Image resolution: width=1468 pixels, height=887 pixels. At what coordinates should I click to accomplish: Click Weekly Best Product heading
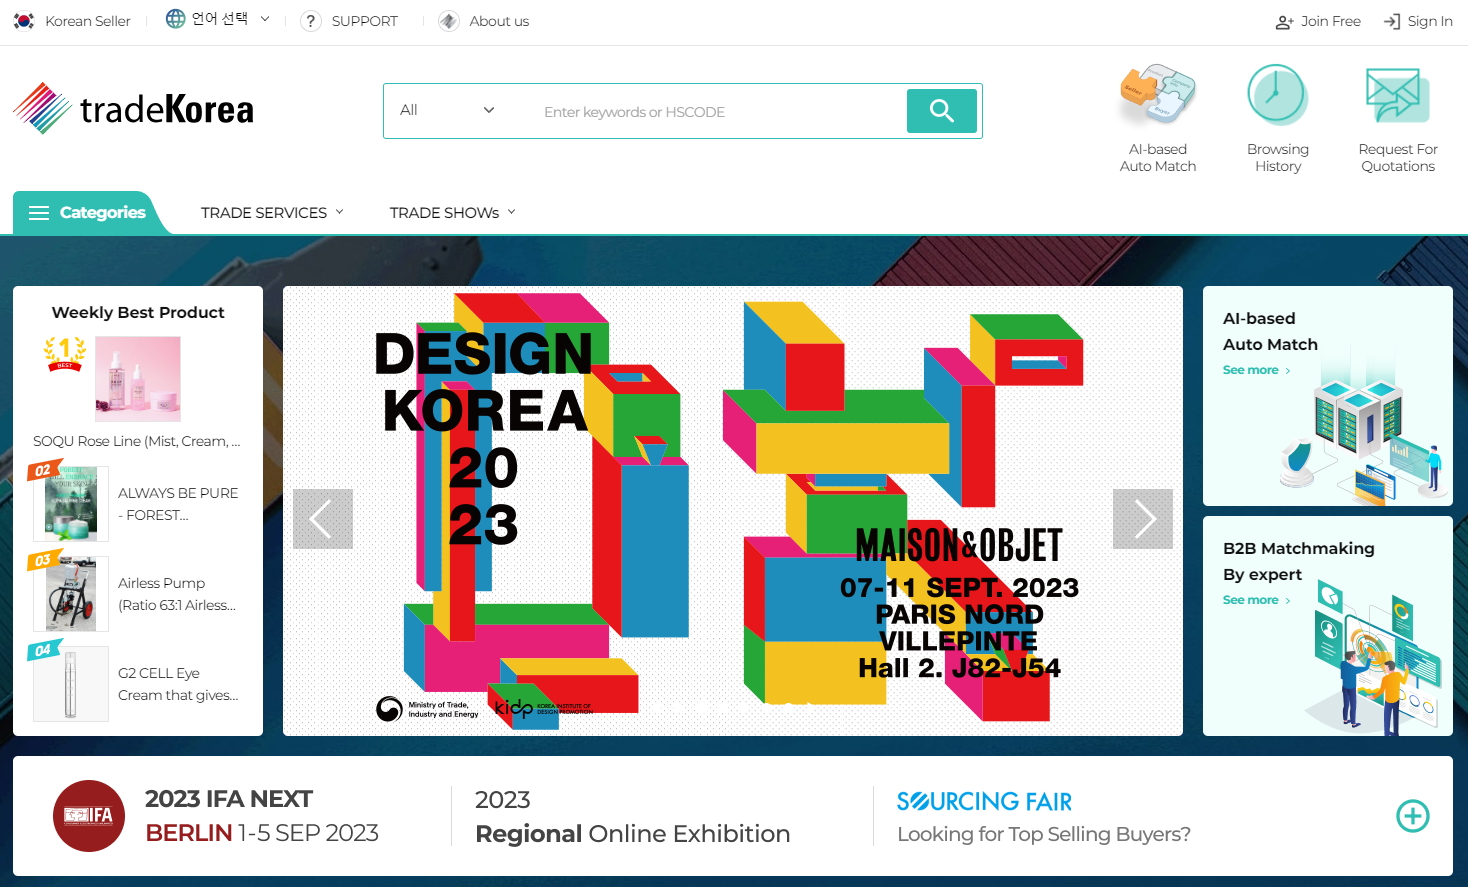click(138, 312)
